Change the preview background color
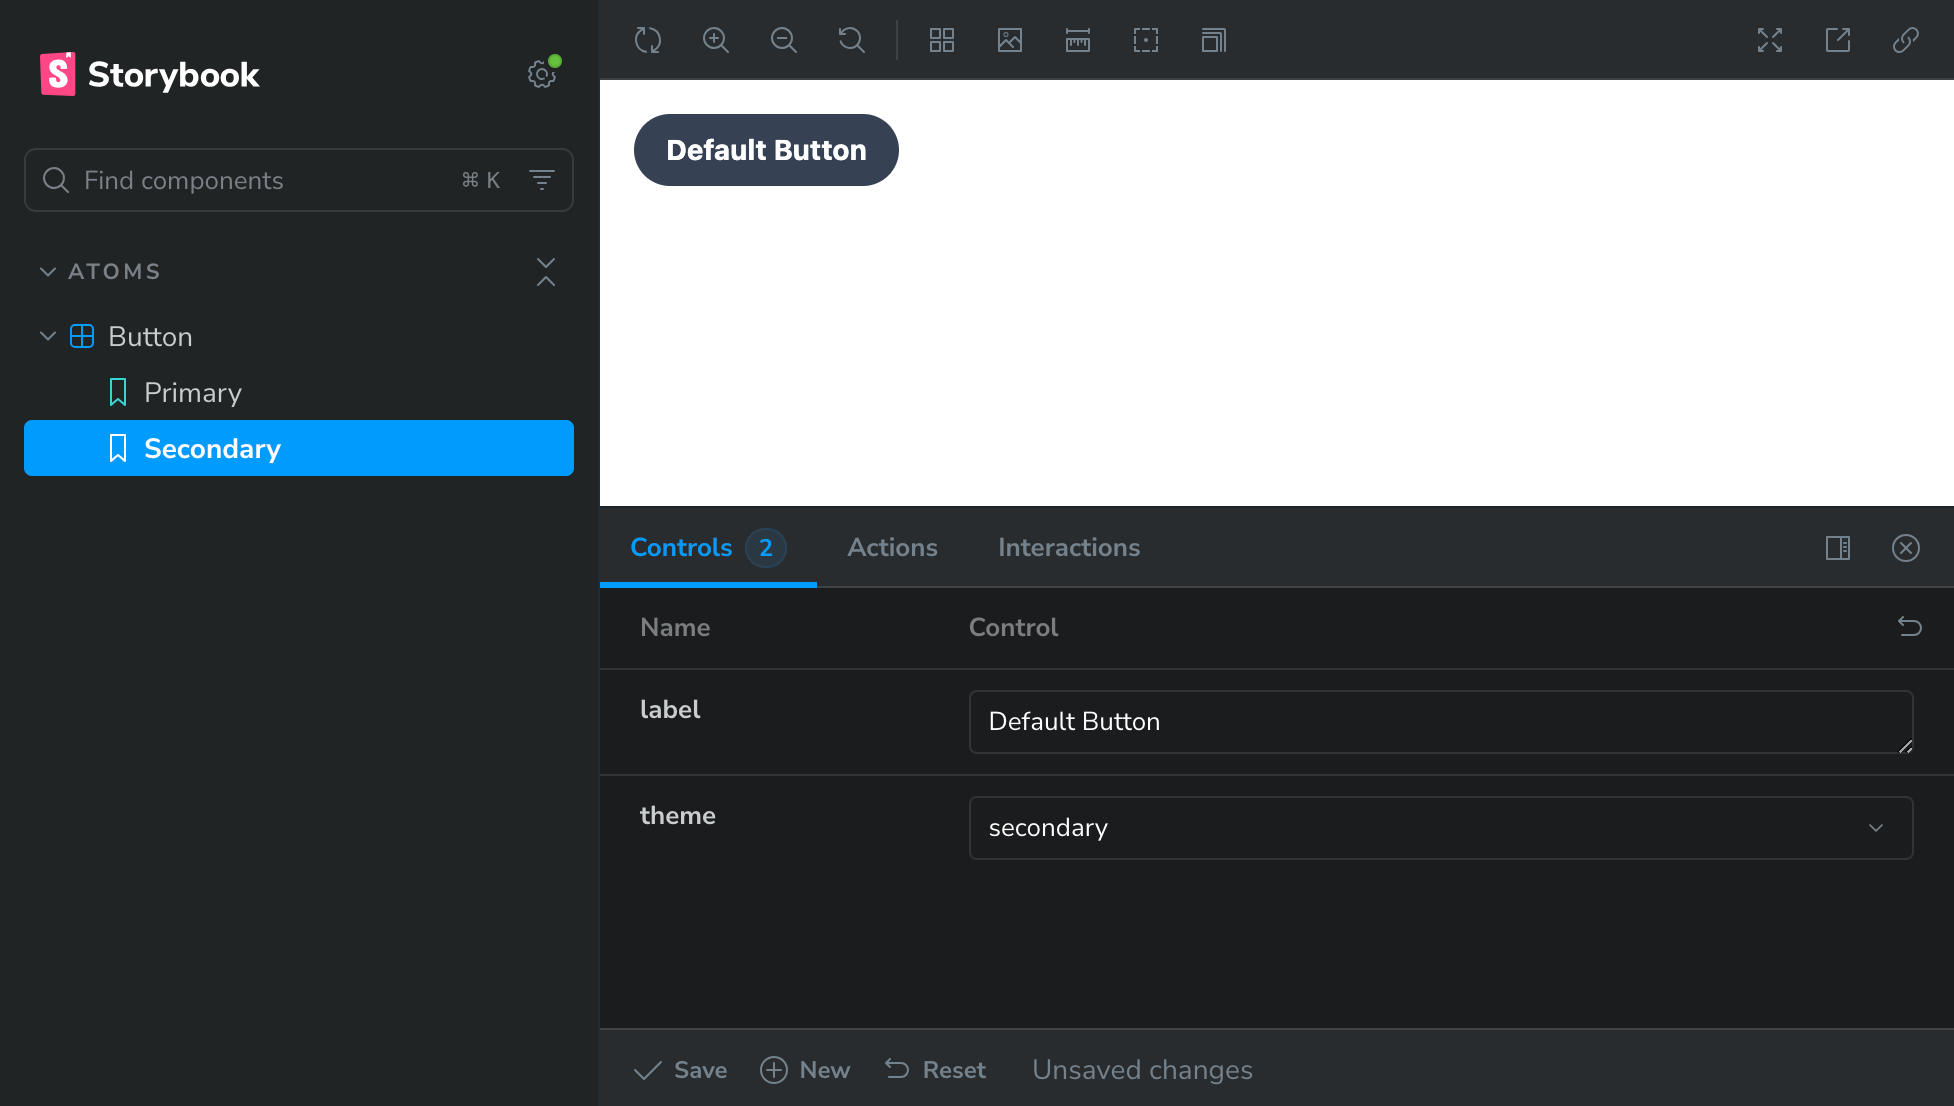This screenshot has width=1954, height=1106. click(1009, 40)
